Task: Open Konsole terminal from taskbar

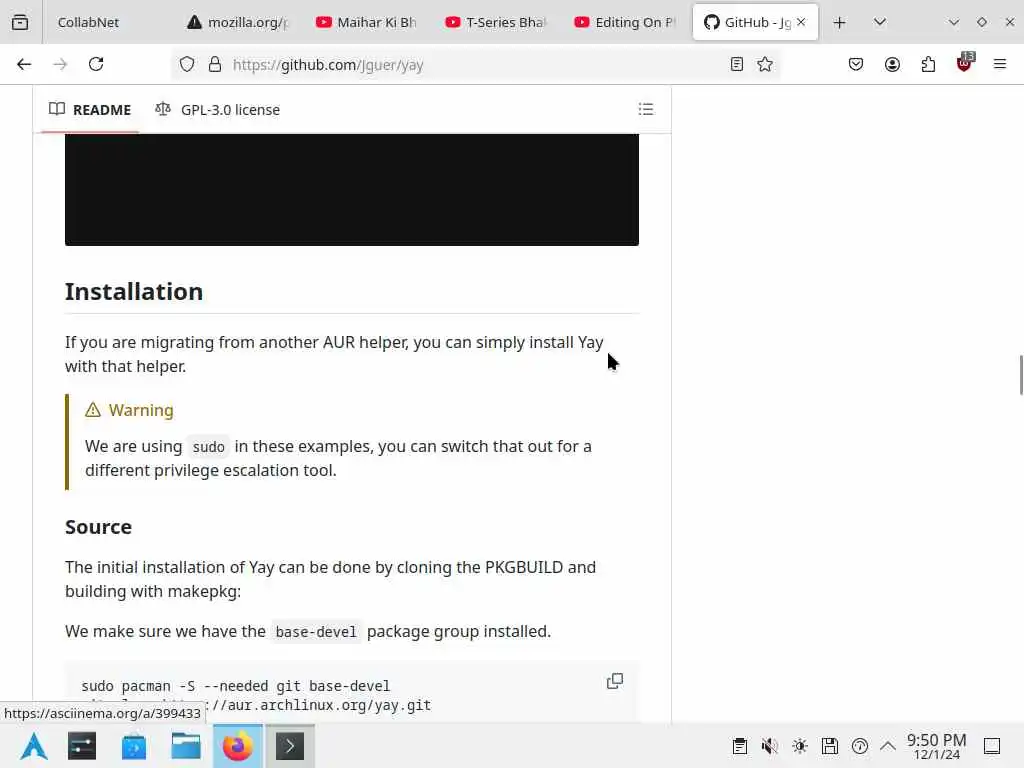Action: (290, 746)
